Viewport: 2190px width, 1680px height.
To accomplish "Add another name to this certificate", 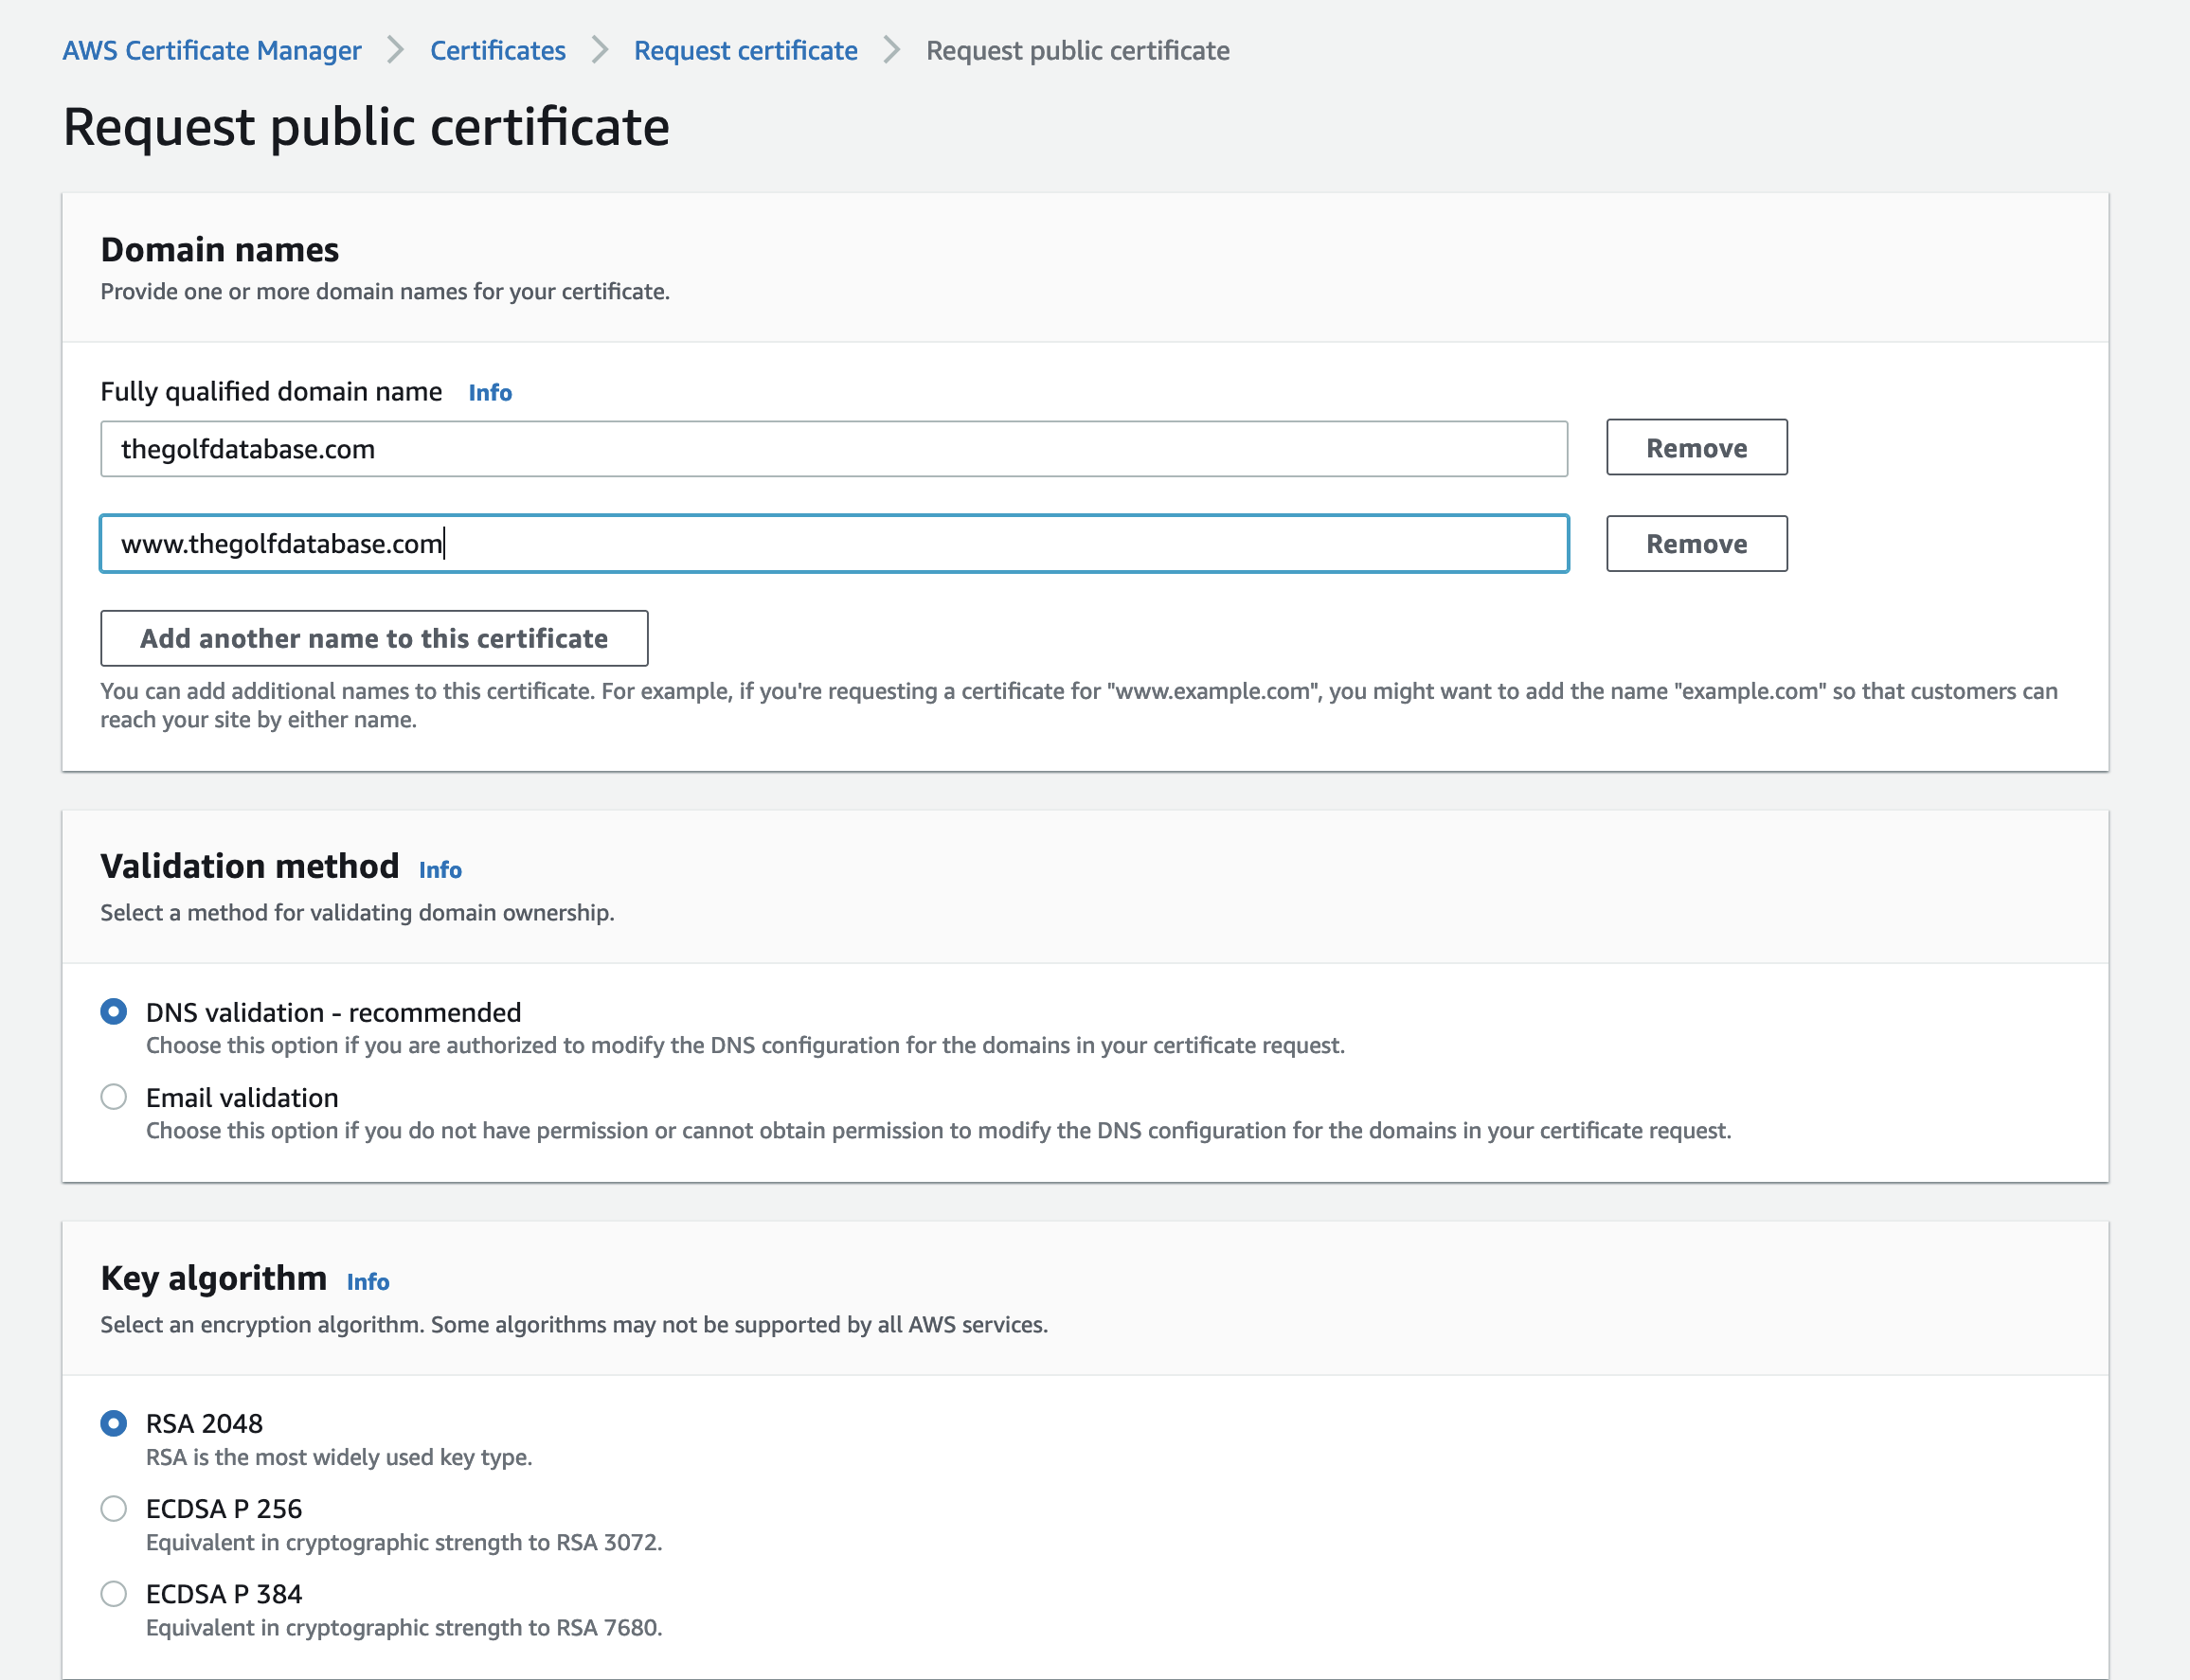I will pyautogui.click(x=374, y=638).
